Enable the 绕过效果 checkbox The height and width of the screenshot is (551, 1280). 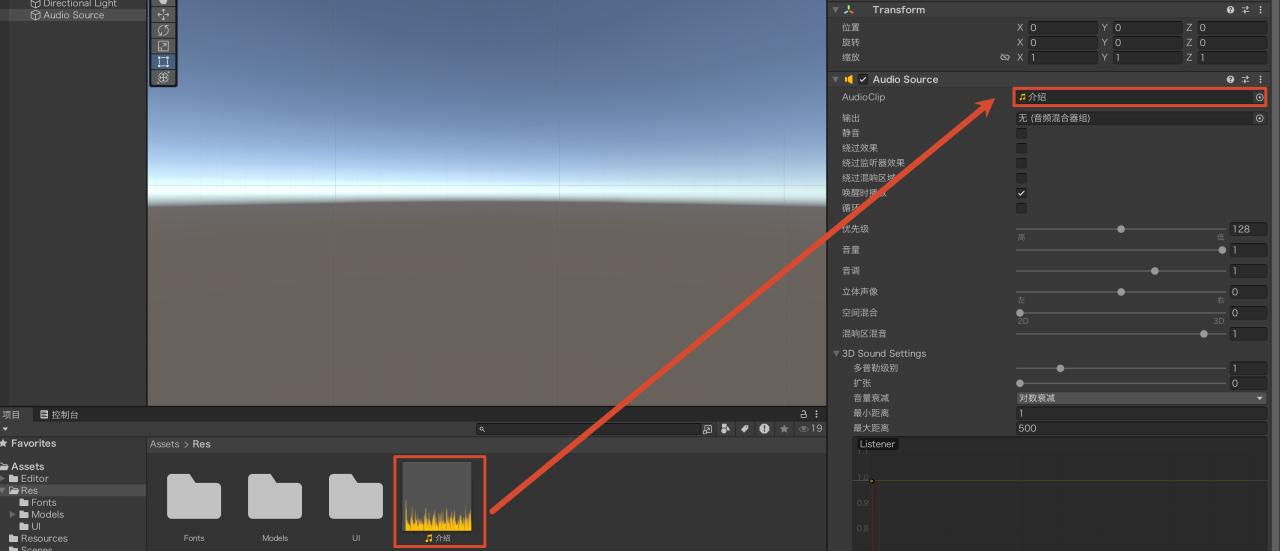click(x=1021, y=148)
